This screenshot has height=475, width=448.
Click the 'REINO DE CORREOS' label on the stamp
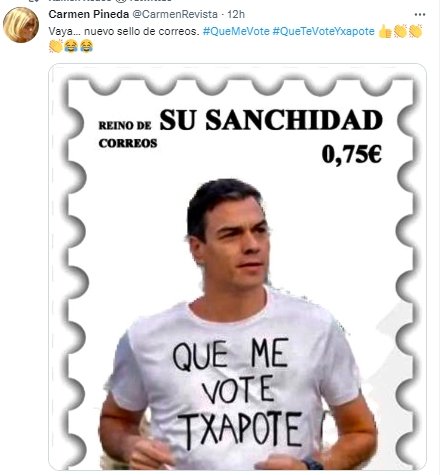[128, 134]
